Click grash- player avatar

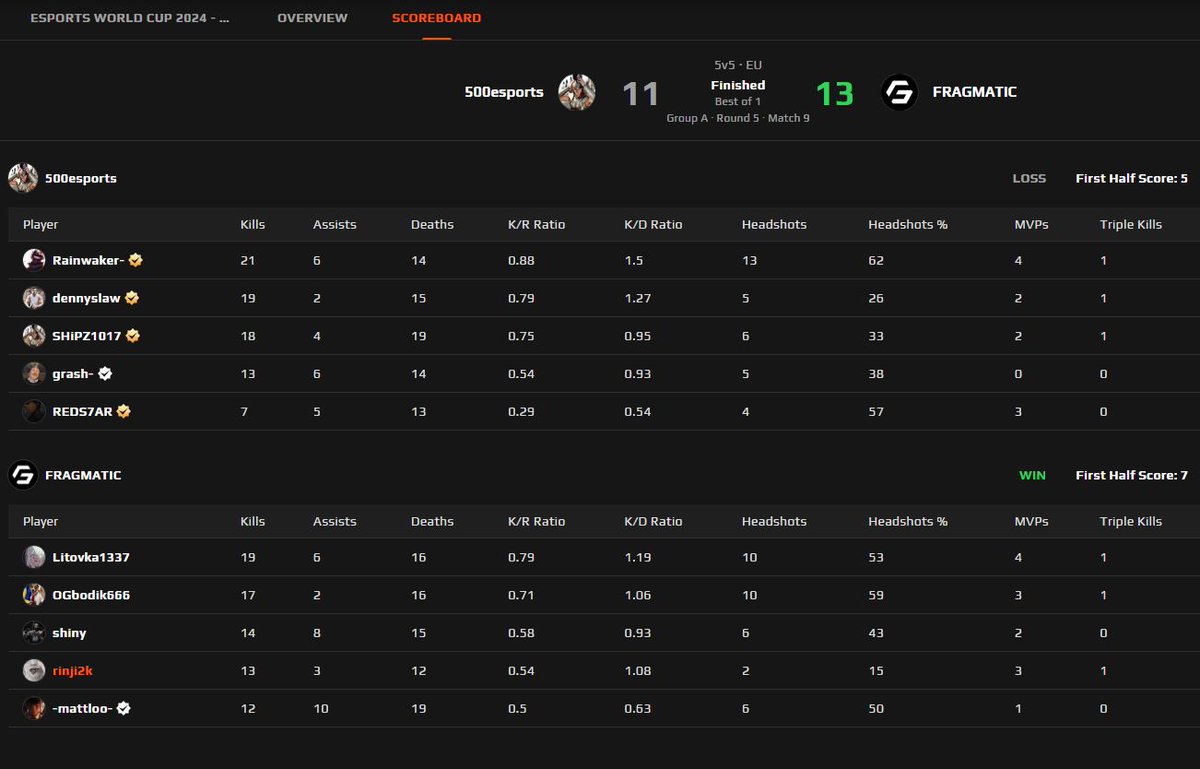click(34, 373)
